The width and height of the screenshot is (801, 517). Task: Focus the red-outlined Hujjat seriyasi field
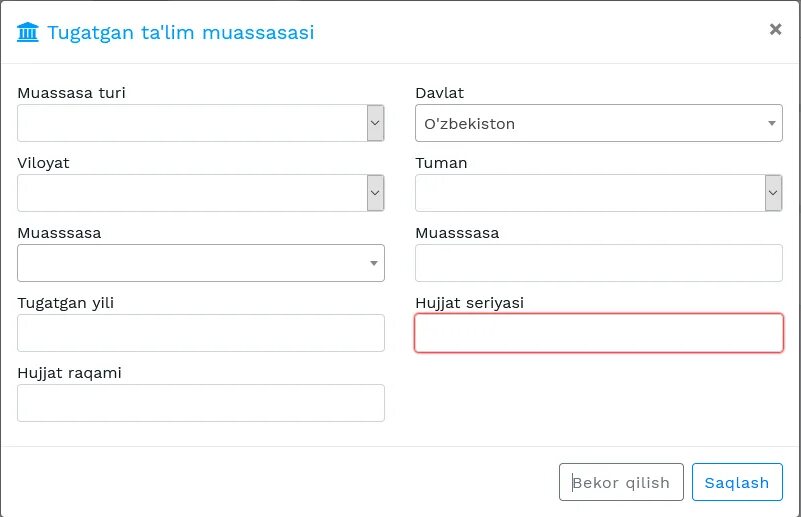(598, 333)
